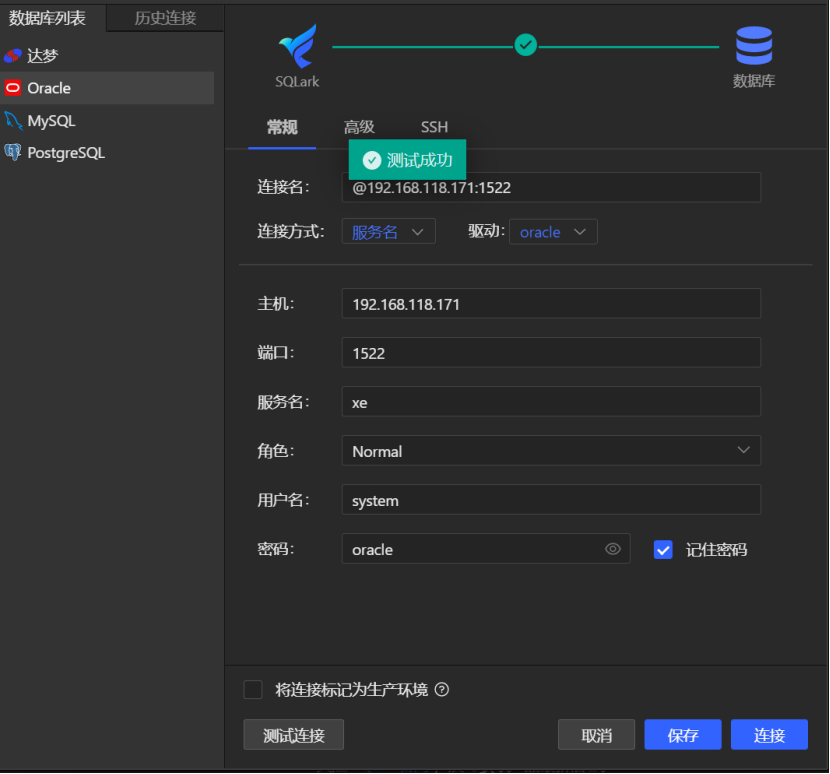Click the SQLark text label
830x774 pixels.
click(x=297, y=82)
